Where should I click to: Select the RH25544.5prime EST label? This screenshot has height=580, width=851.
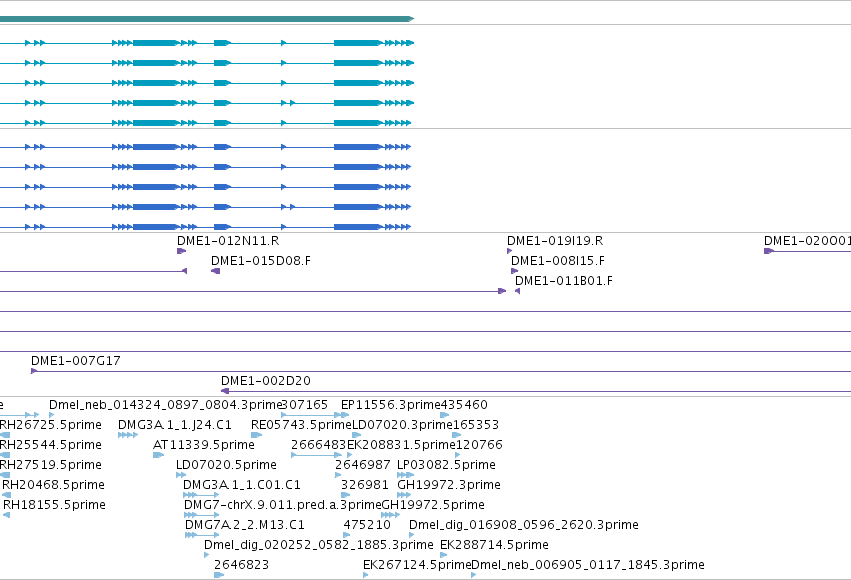(x=50, y=445)
